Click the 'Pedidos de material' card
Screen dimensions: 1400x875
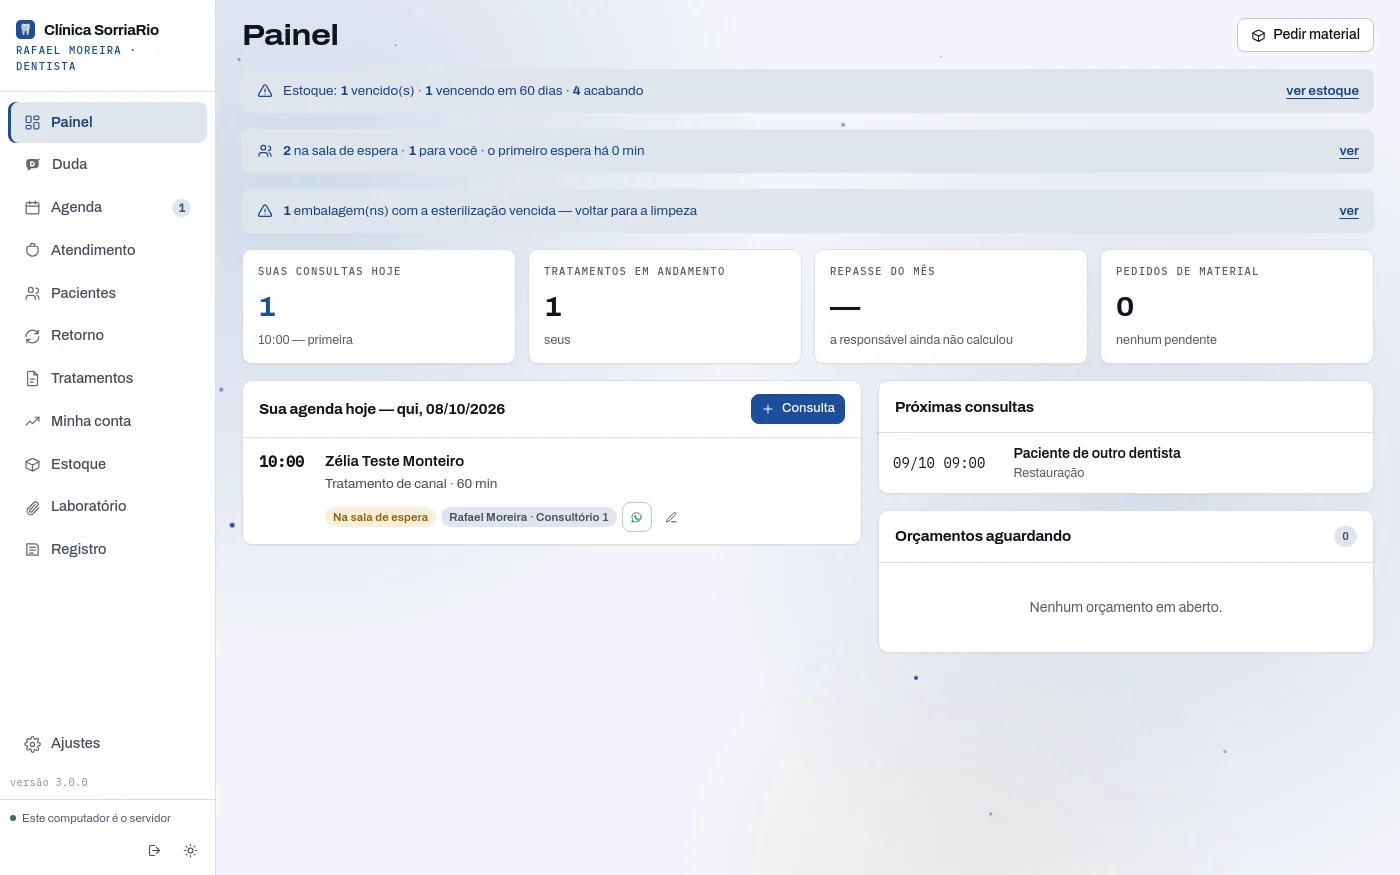pos(1237,306)
